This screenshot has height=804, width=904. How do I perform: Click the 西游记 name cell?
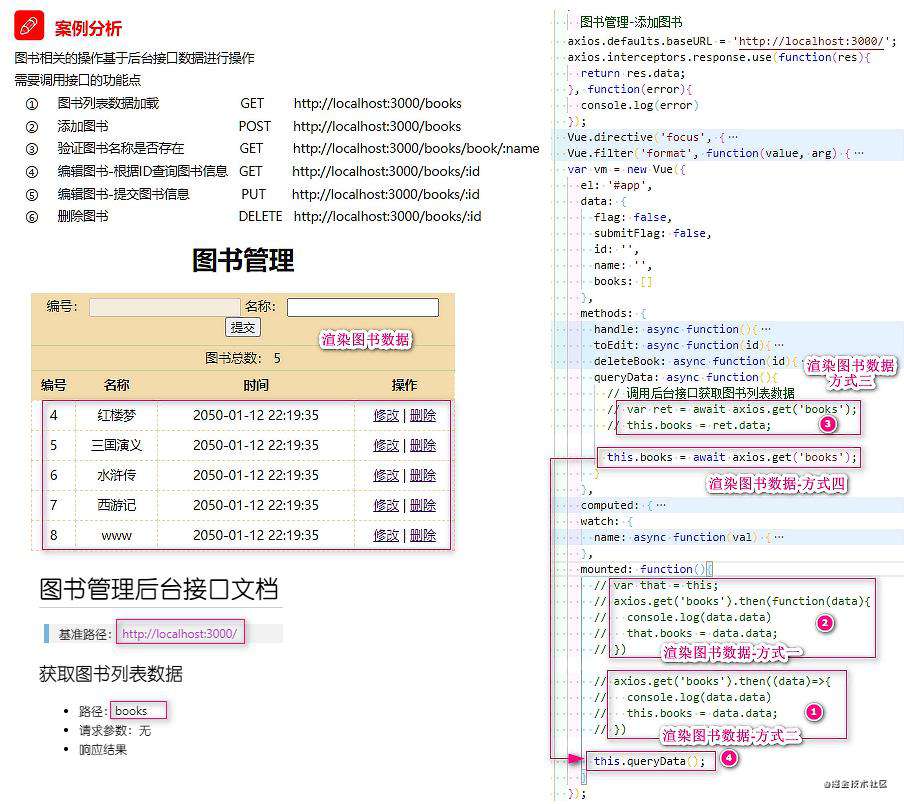(x=116, y=505)
